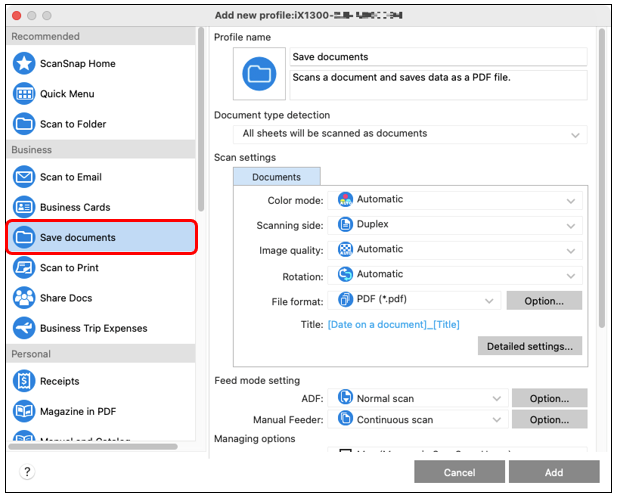Select the Scan to Email envelope icon
This screenshot has height=498, width=617.
(24, 177)
